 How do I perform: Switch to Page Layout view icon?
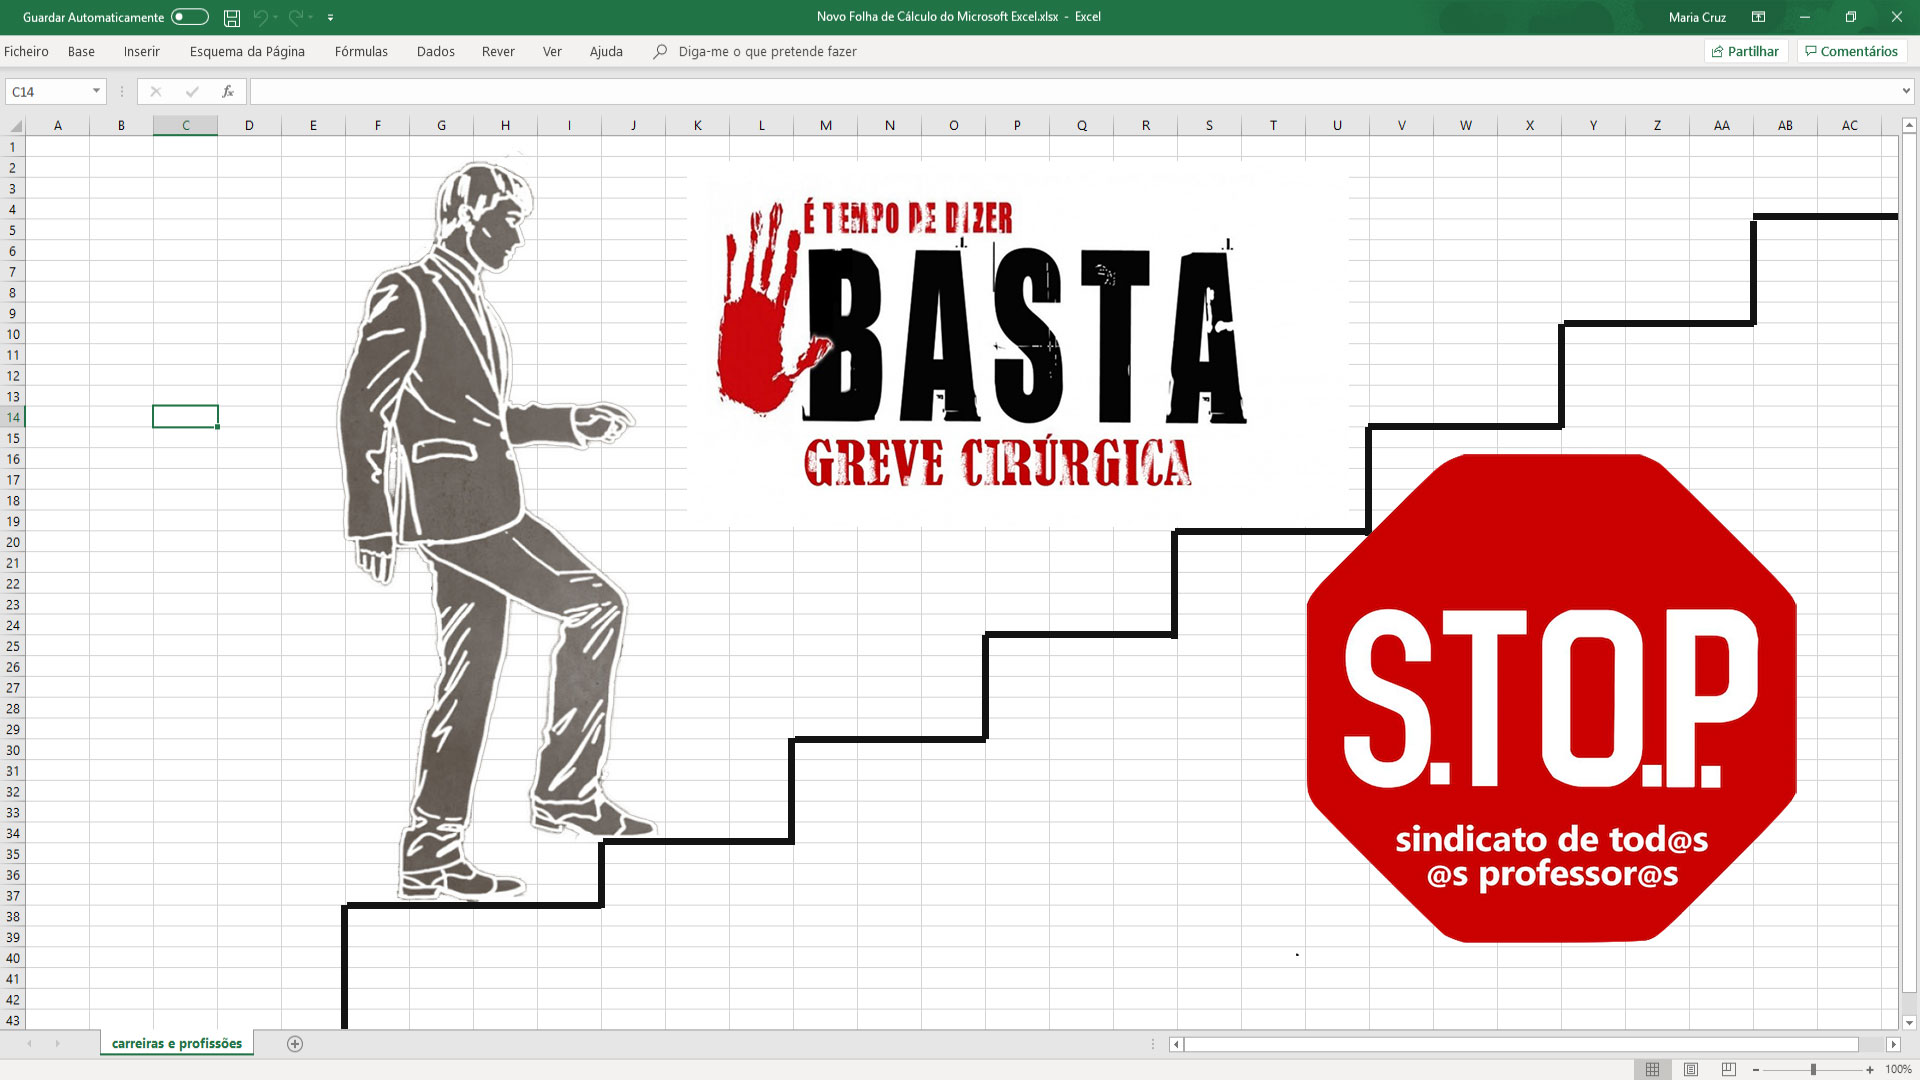pos(1691,1069)
